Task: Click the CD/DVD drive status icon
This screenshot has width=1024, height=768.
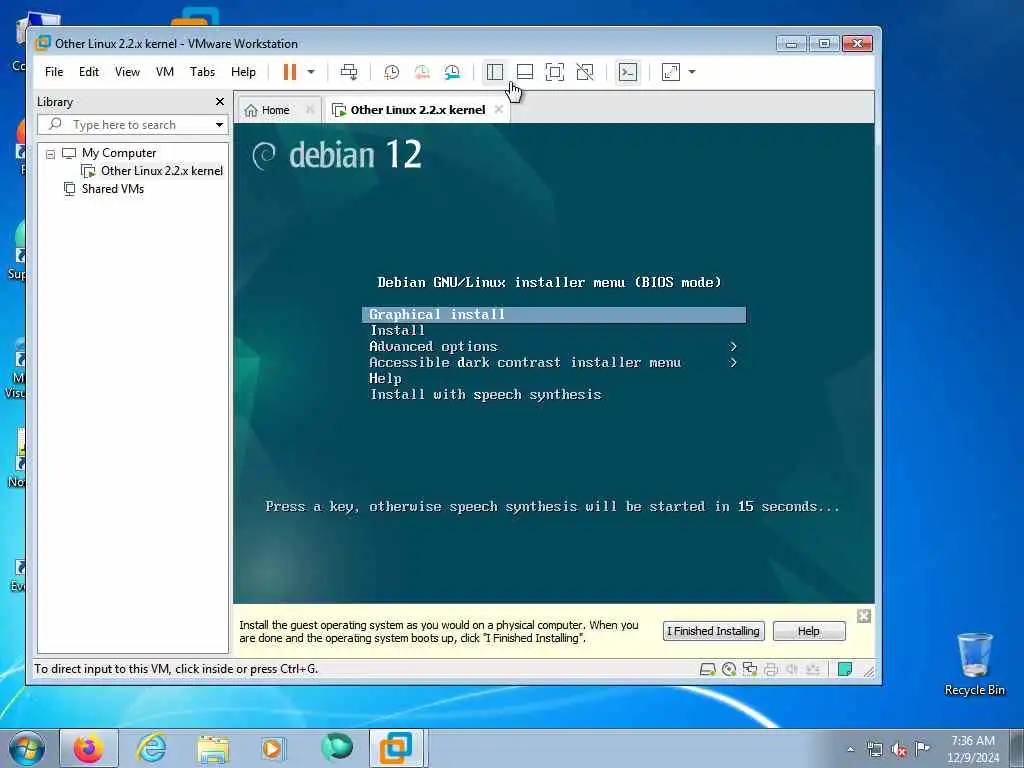Action: (729, 669)
